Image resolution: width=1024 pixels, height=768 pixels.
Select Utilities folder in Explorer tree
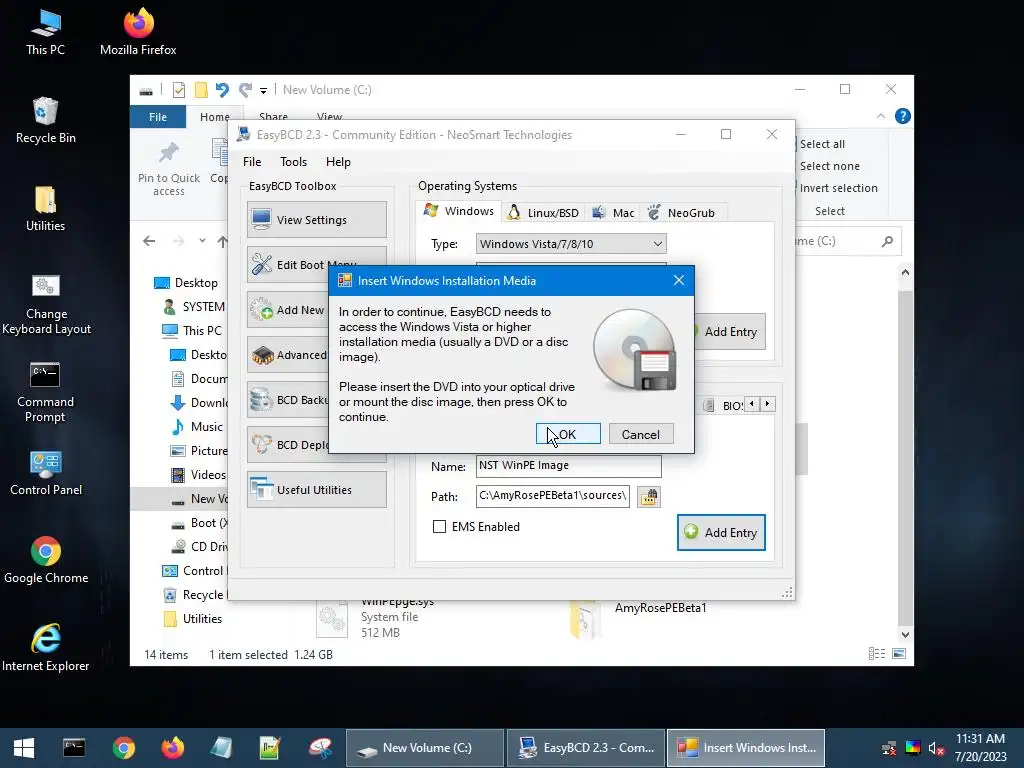click(x=193, y=618)
